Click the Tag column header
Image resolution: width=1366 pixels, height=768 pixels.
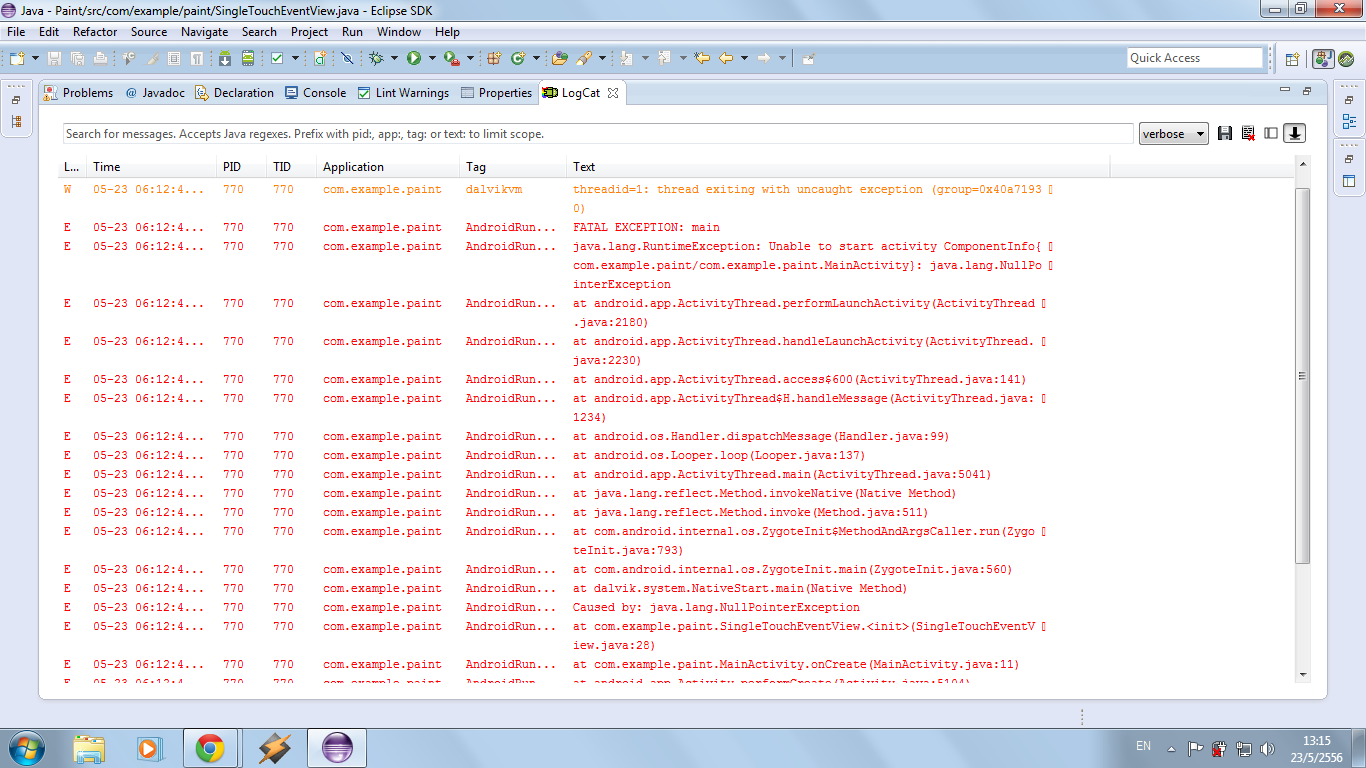pos(514,167)
